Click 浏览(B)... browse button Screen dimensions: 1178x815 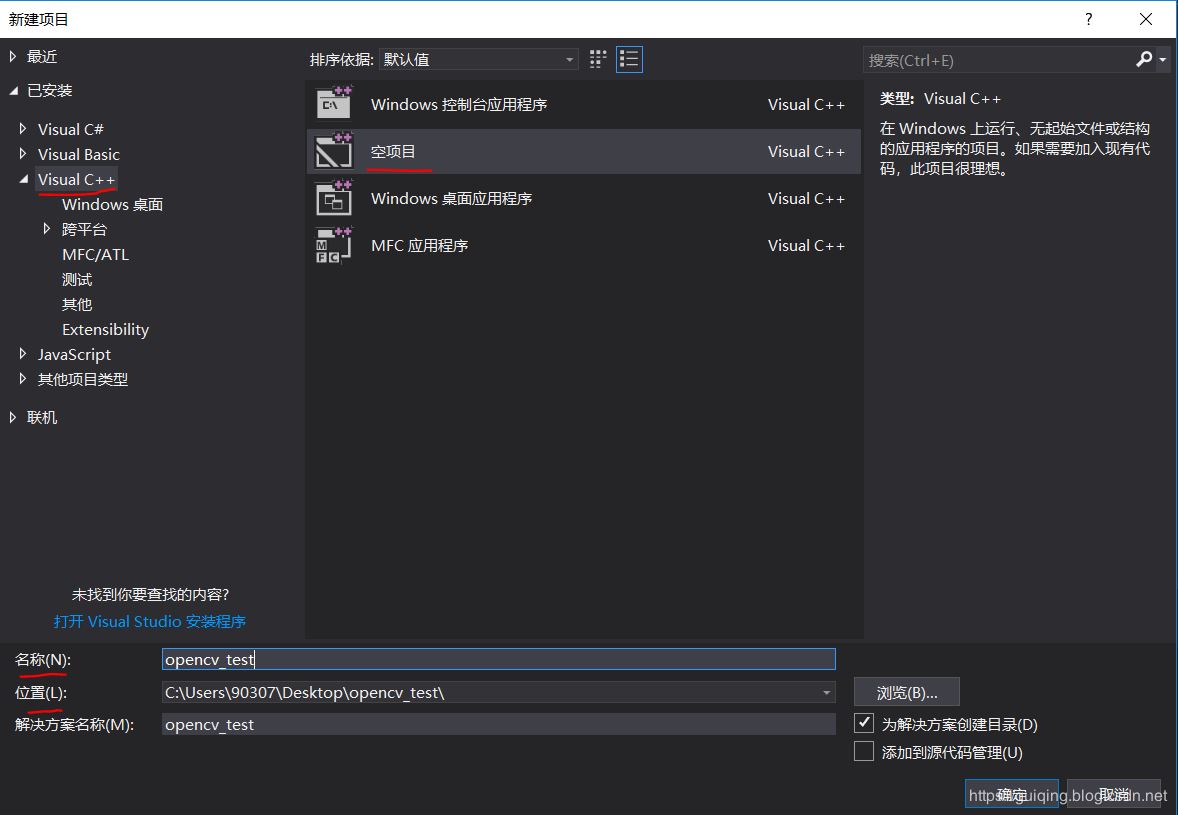point(907,692)
